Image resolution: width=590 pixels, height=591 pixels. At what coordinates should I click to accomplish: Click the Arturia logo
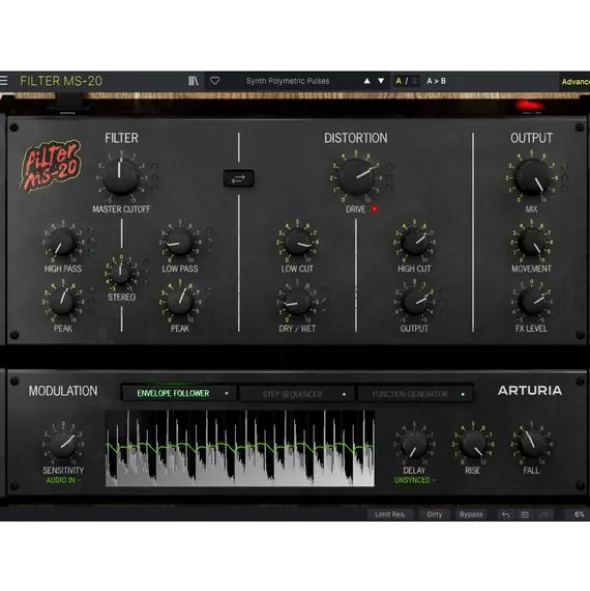point(530,391)
